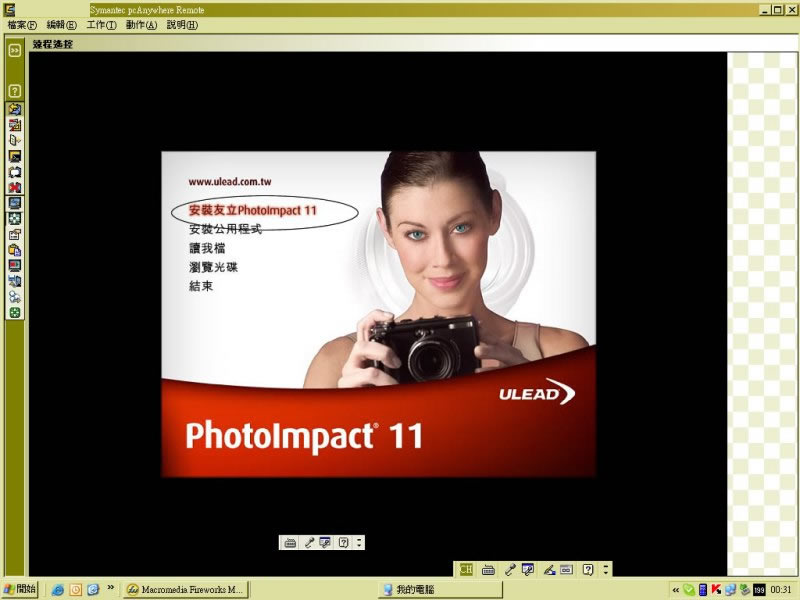Screen dimensions: 800x600
Task: Open the 我的電腦 taskbar button
Action: coord(440,590)
